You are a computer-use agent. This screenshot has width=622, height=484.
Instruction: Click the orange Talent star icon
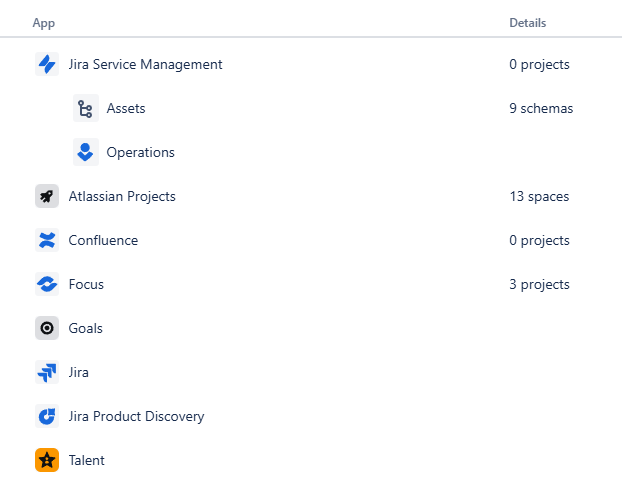tap(47, 460)
